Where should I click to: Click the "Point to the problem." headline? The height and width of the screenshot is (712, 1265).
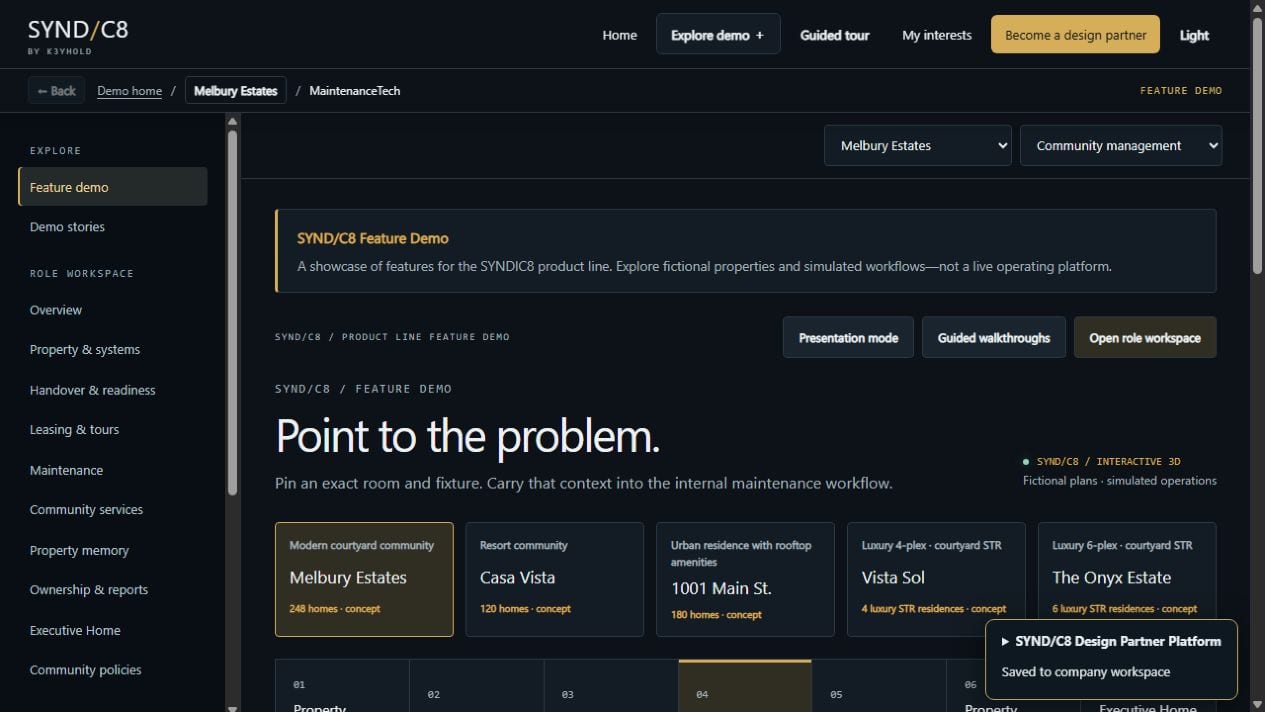(x=467, y=437)
